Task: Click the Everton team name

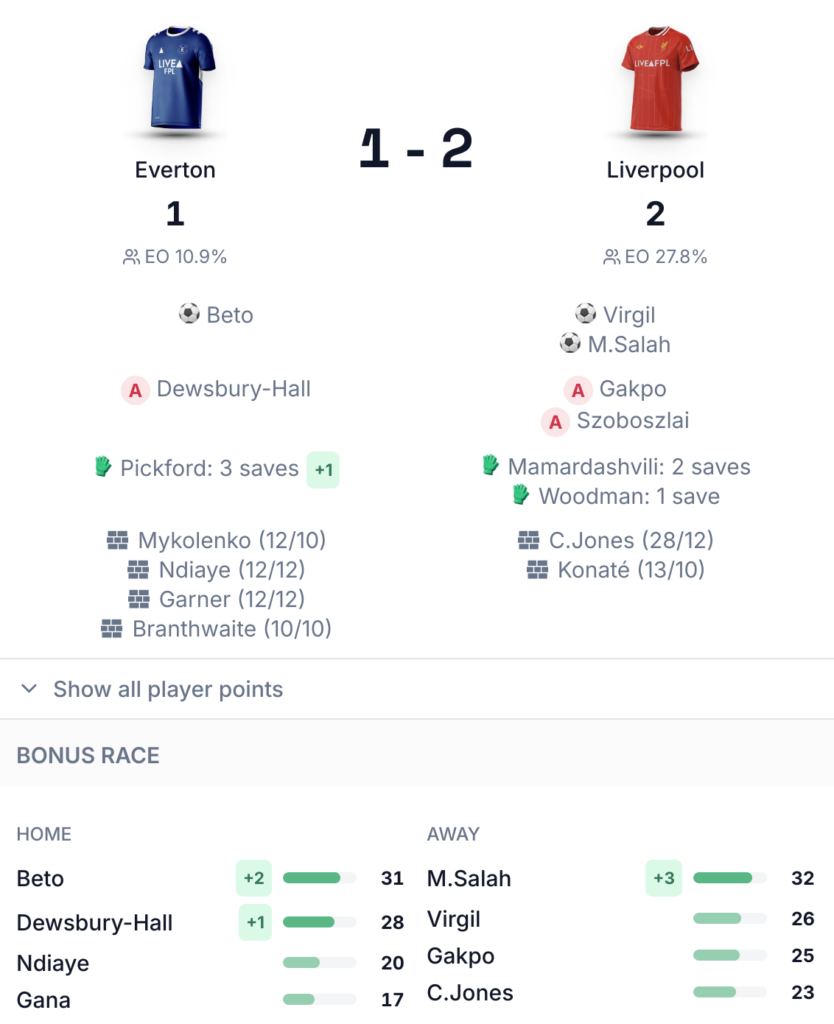Action: pos(175,170)
